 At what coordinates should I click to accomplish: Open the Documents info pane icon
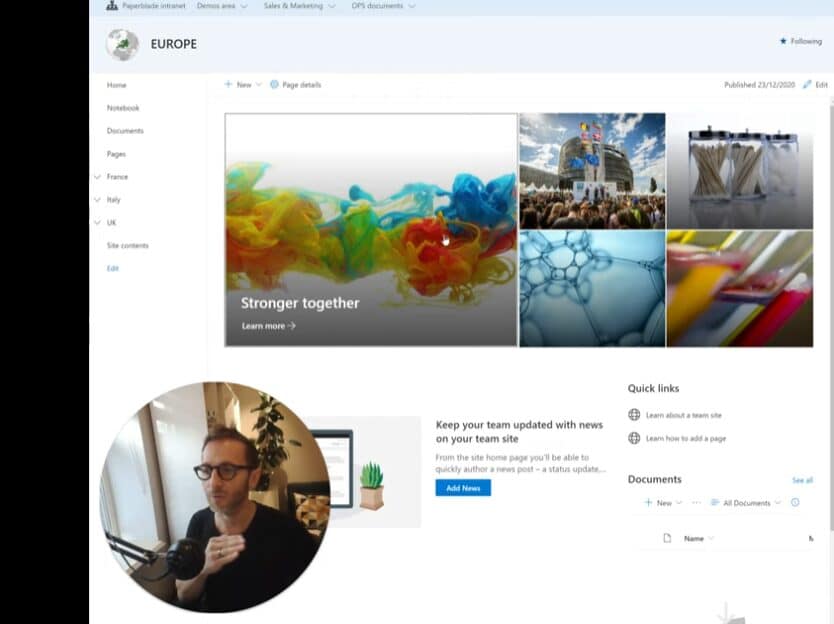coord(795,503)
